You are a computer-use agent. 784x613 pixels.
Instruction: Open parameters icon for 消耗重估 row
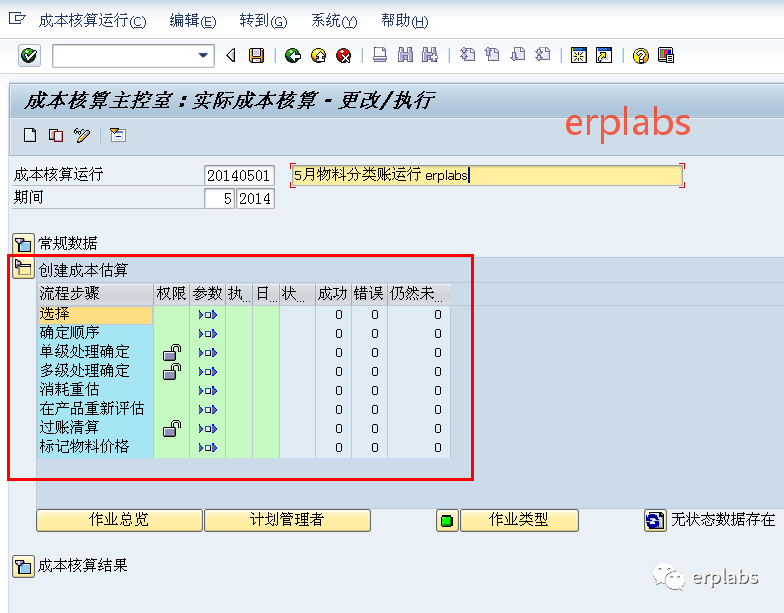click(208, 391)
